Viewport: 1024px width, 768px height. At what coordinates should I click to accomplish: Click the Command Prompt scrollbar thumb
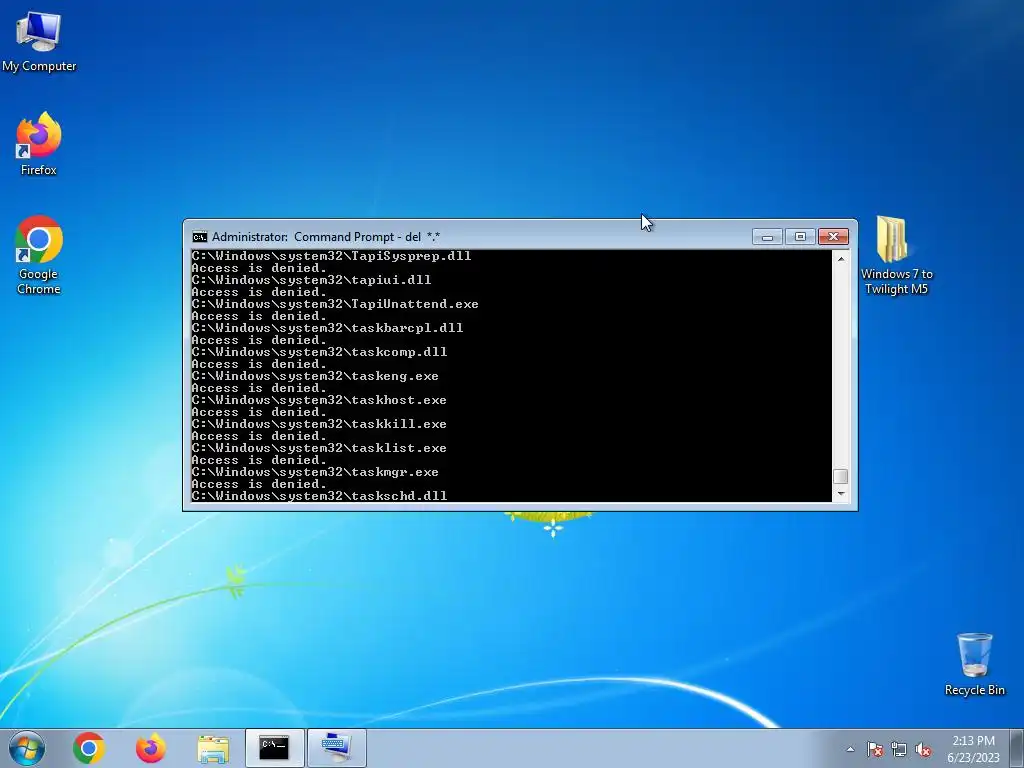pos(841,476)
